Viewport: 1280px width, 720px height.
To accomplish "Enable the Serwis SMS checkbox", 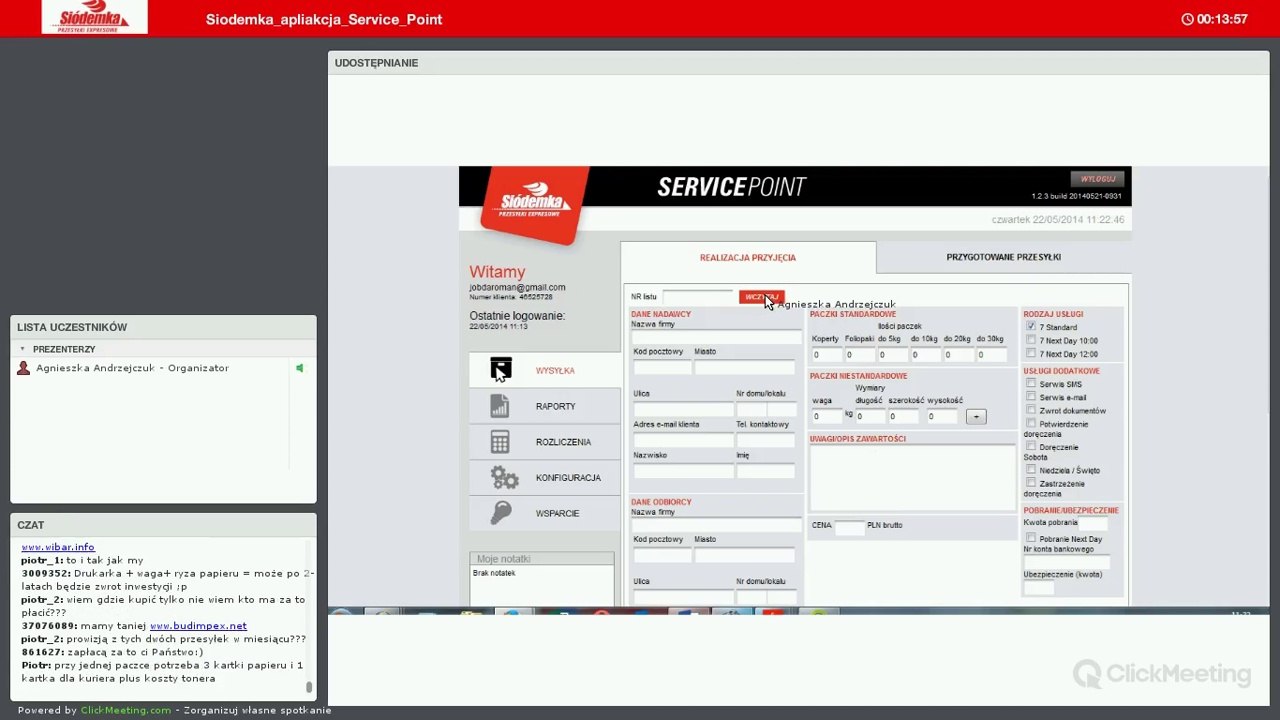I will pyautogui.click(x=1031, y=384).
